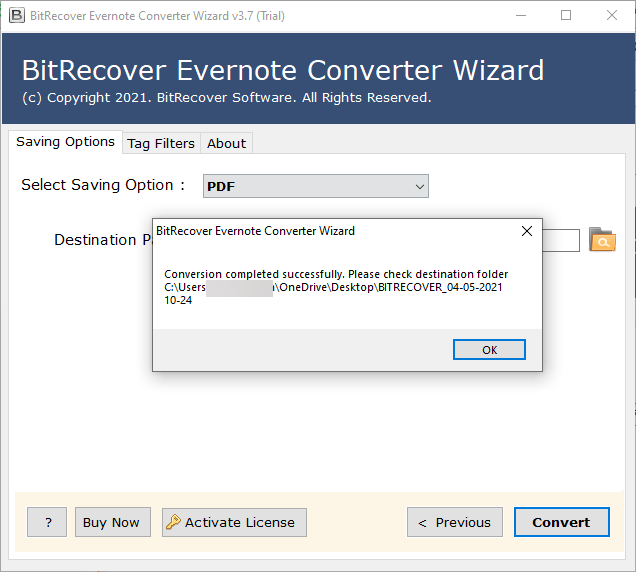Click the Convert button
This screenshot has height=572, width=636.
click(x=561, y=522)
